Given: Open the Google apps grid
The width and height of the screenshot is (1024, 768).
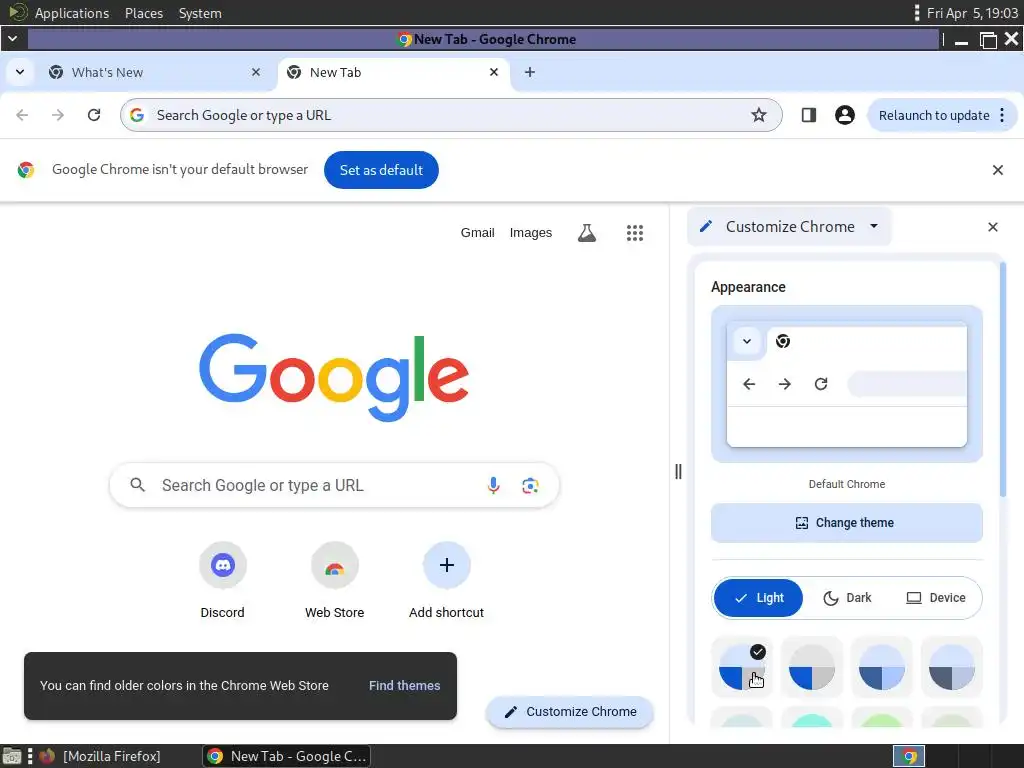Looking at the screenshot, I should pyautogui.click(x=635, y=232).
